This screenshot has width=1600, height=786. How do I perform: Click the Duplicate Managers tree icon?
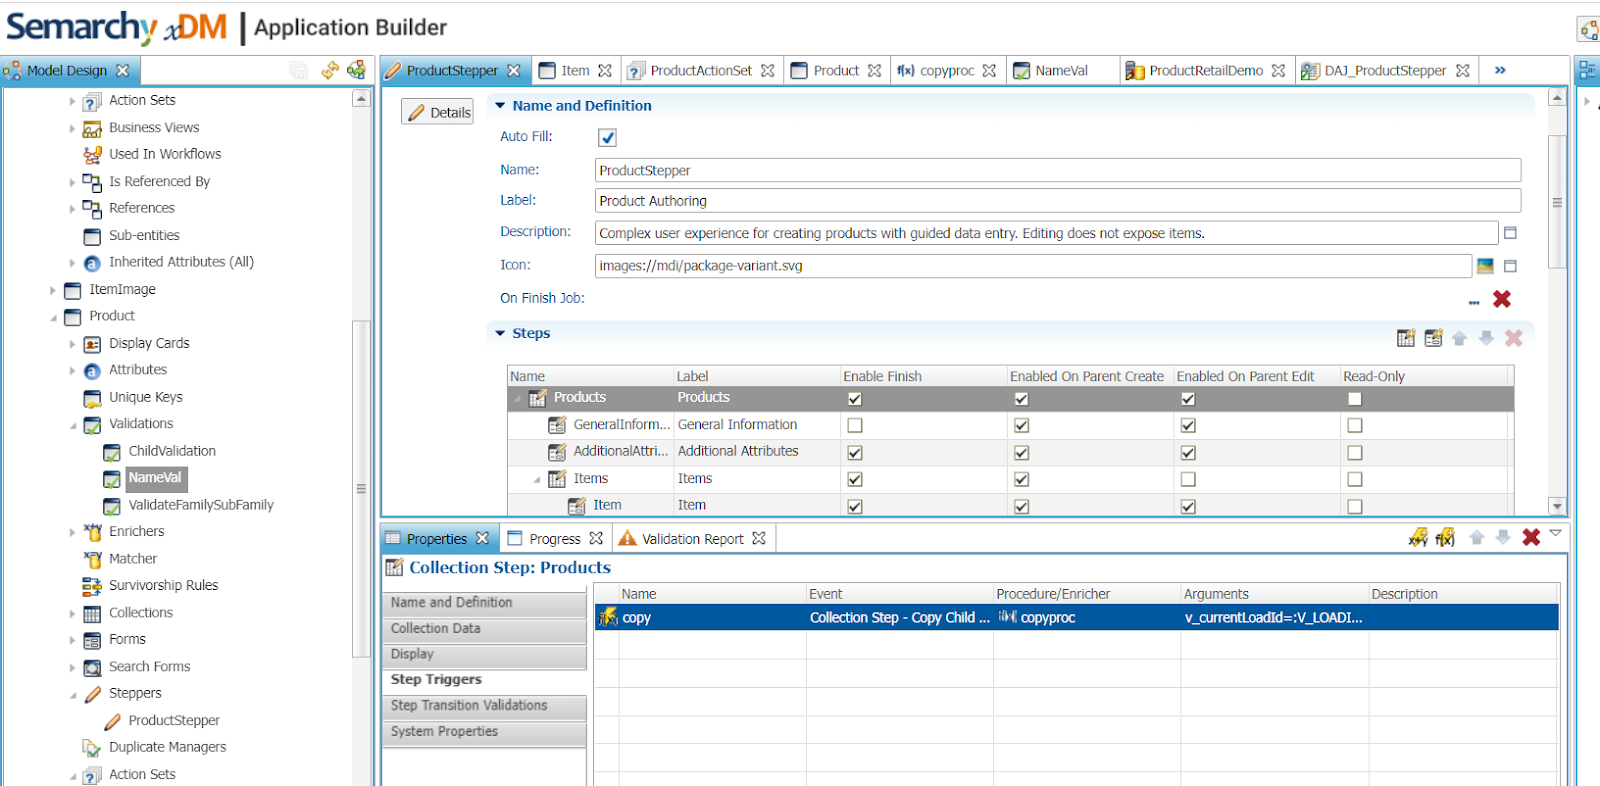(92, 748)
